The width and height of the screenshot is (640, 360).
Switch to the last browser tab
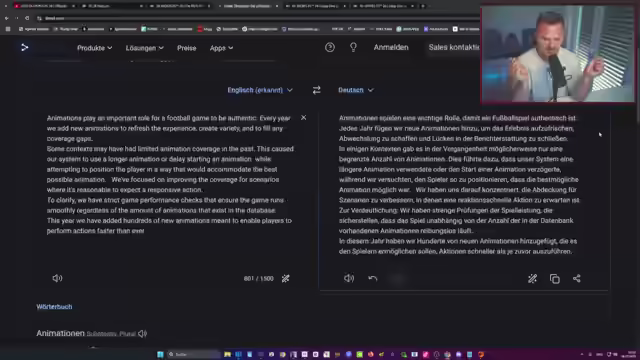point(383,6)
